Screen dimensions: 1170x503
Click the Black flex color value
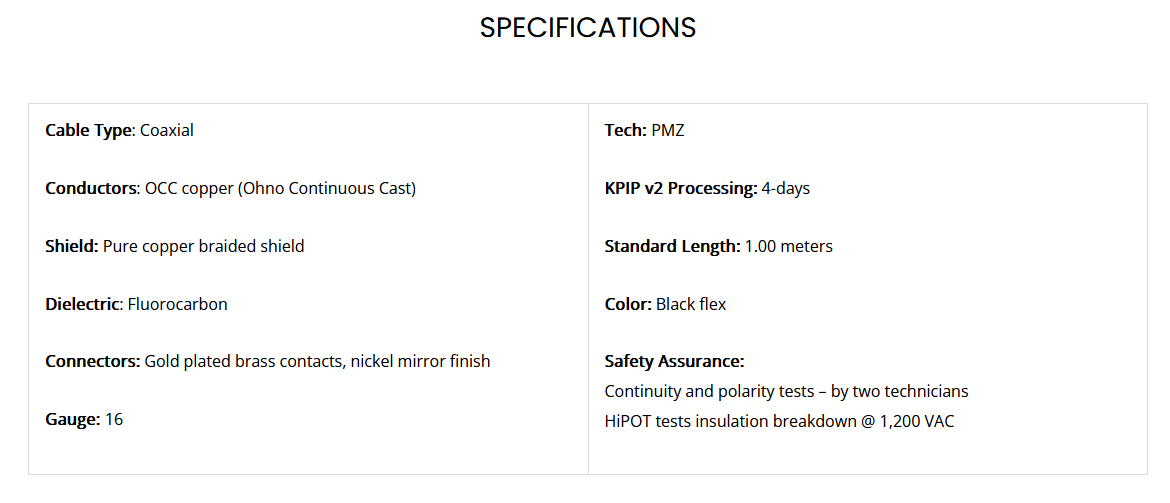click(x=691, y=304)
